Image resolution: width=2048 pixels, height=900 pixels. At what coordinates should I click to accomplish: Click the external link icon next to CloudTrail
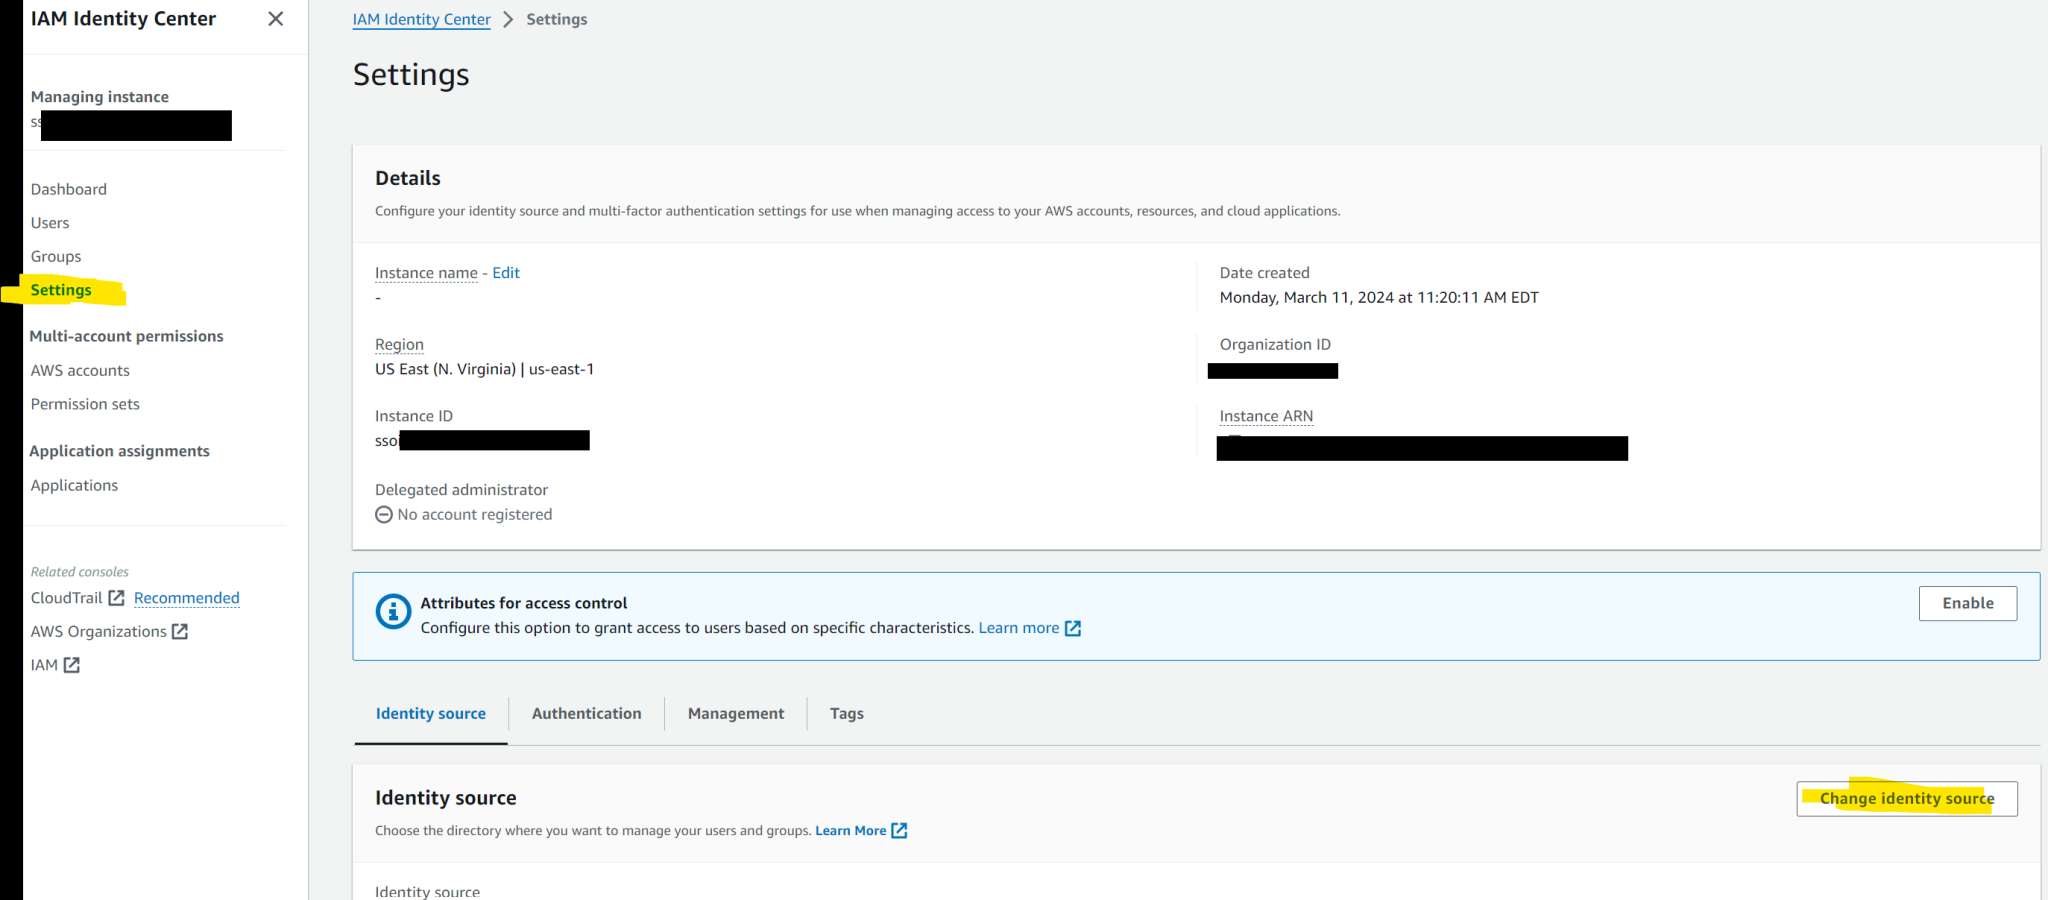click(x=115, y=597)
